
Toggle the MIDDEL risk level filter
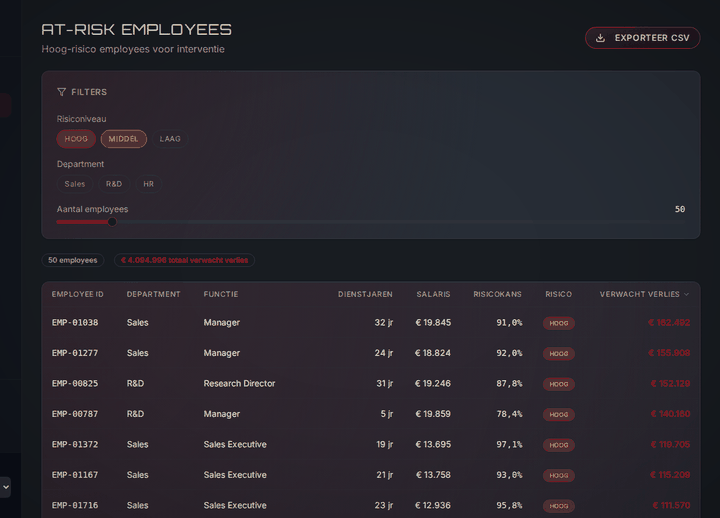tap(124, 139)
